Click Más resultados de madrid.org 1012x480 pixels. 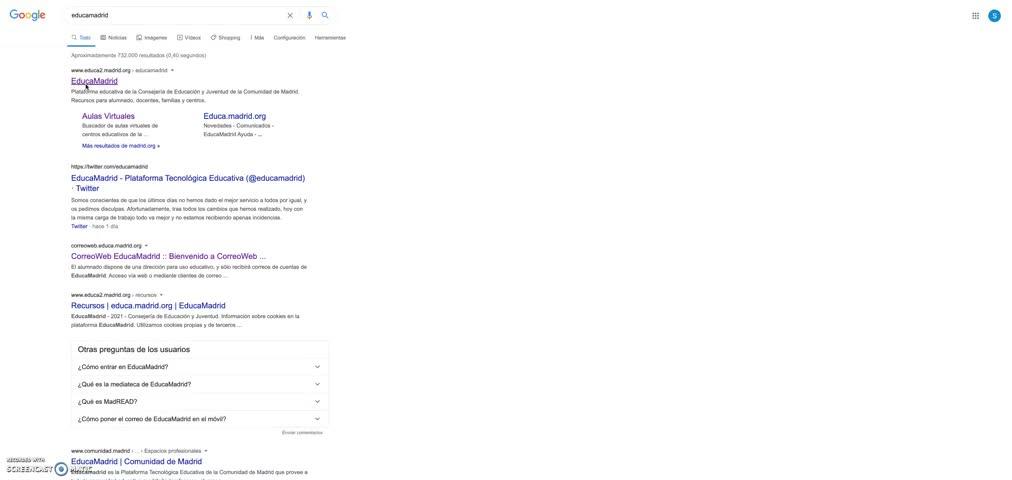[x=121, y=146]
